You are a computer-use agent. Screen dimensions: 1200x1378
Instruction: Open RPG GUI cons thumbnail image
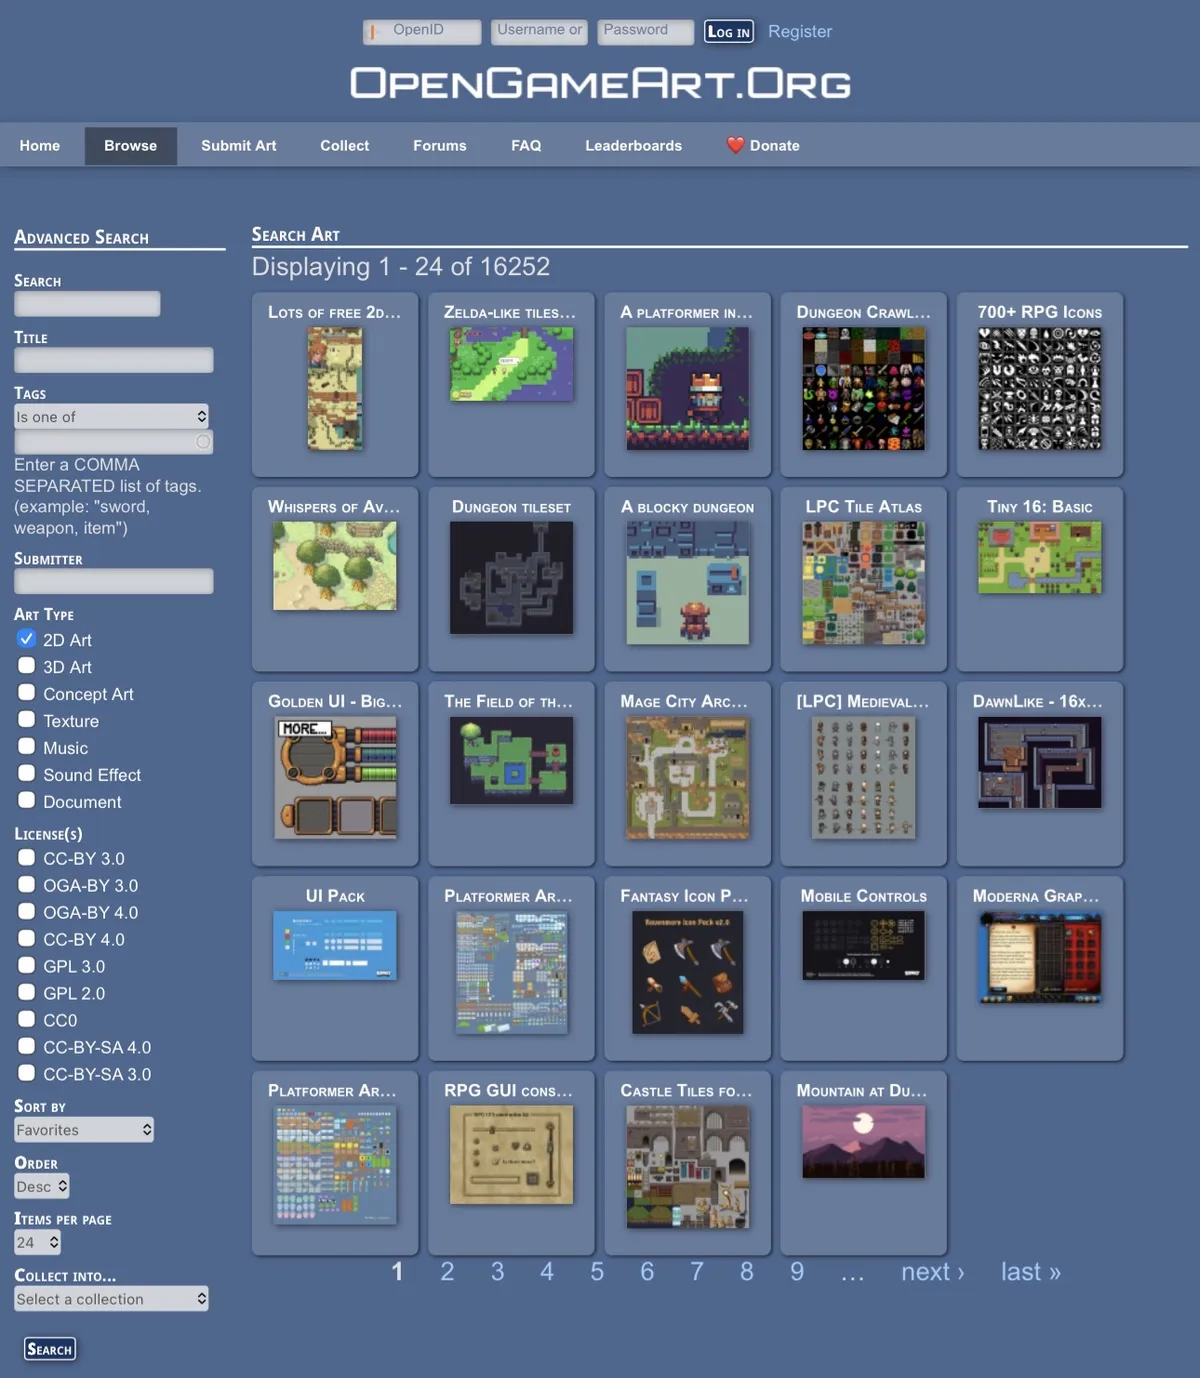(x=511, y=1154)
